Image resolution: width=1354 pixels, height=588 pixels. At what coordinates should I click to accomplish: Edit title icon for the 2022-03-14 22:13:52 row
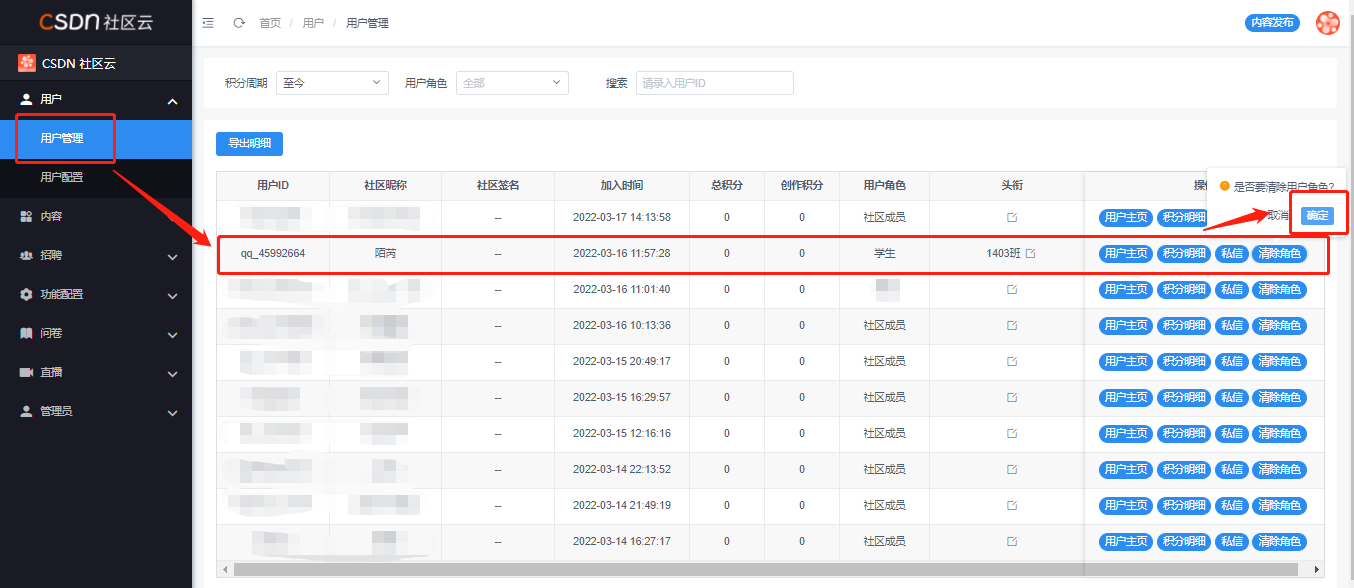[1012, 469]
